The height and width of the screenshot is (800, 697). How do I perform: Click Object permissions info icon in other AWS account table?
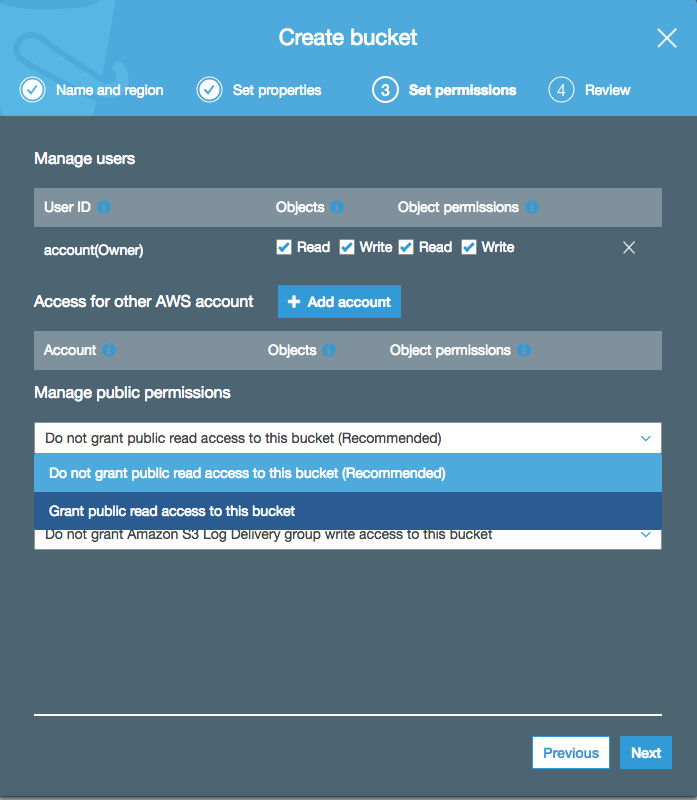[524, 350]
